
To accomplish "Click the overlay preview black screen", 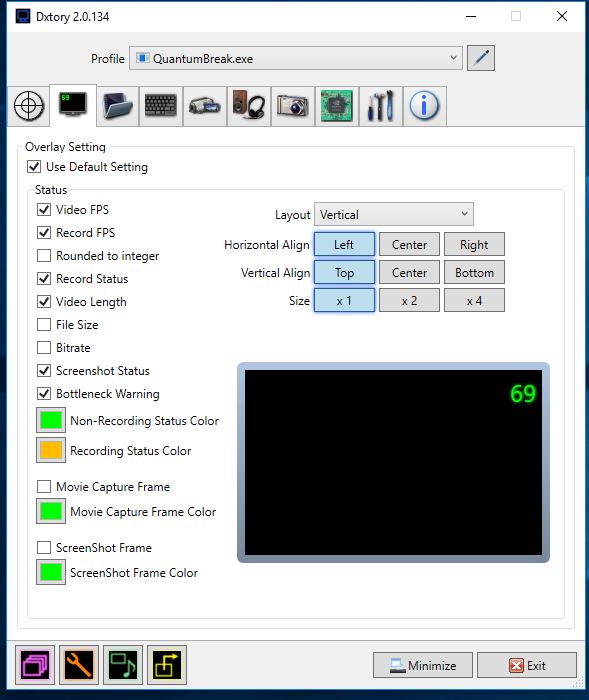I will 393,462.
